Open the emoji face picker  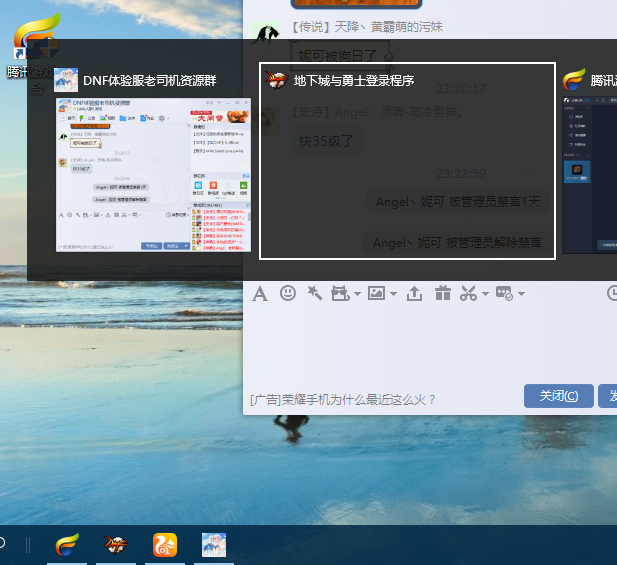click(288, 293)
